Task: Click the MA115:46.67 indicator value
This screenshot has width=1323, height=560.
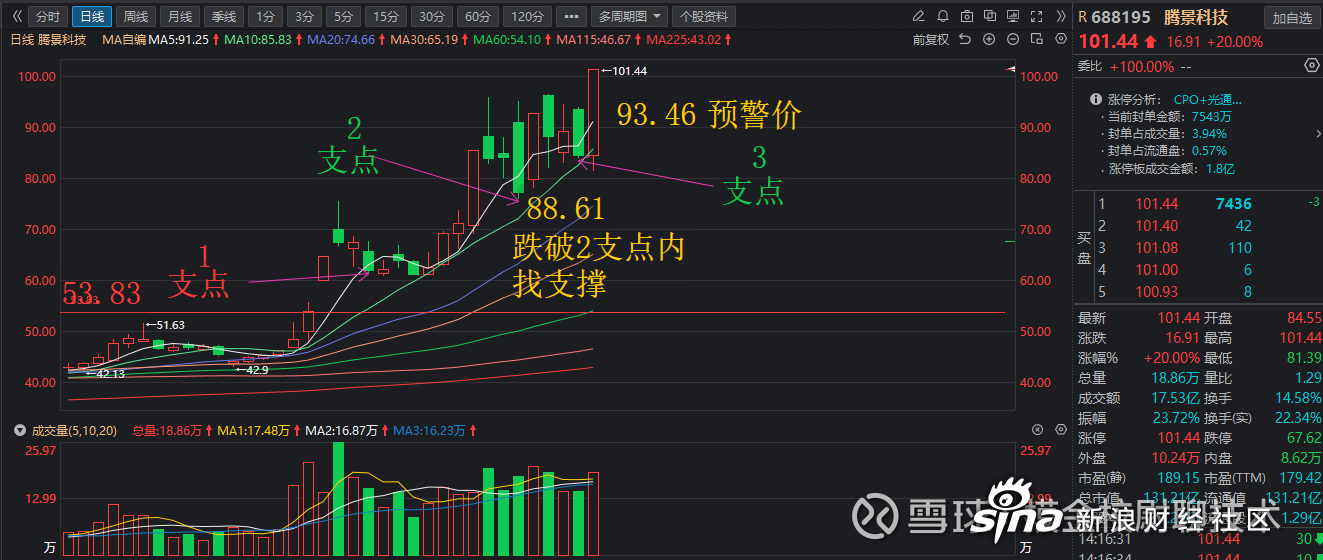Action: click(x=593, y=39)
